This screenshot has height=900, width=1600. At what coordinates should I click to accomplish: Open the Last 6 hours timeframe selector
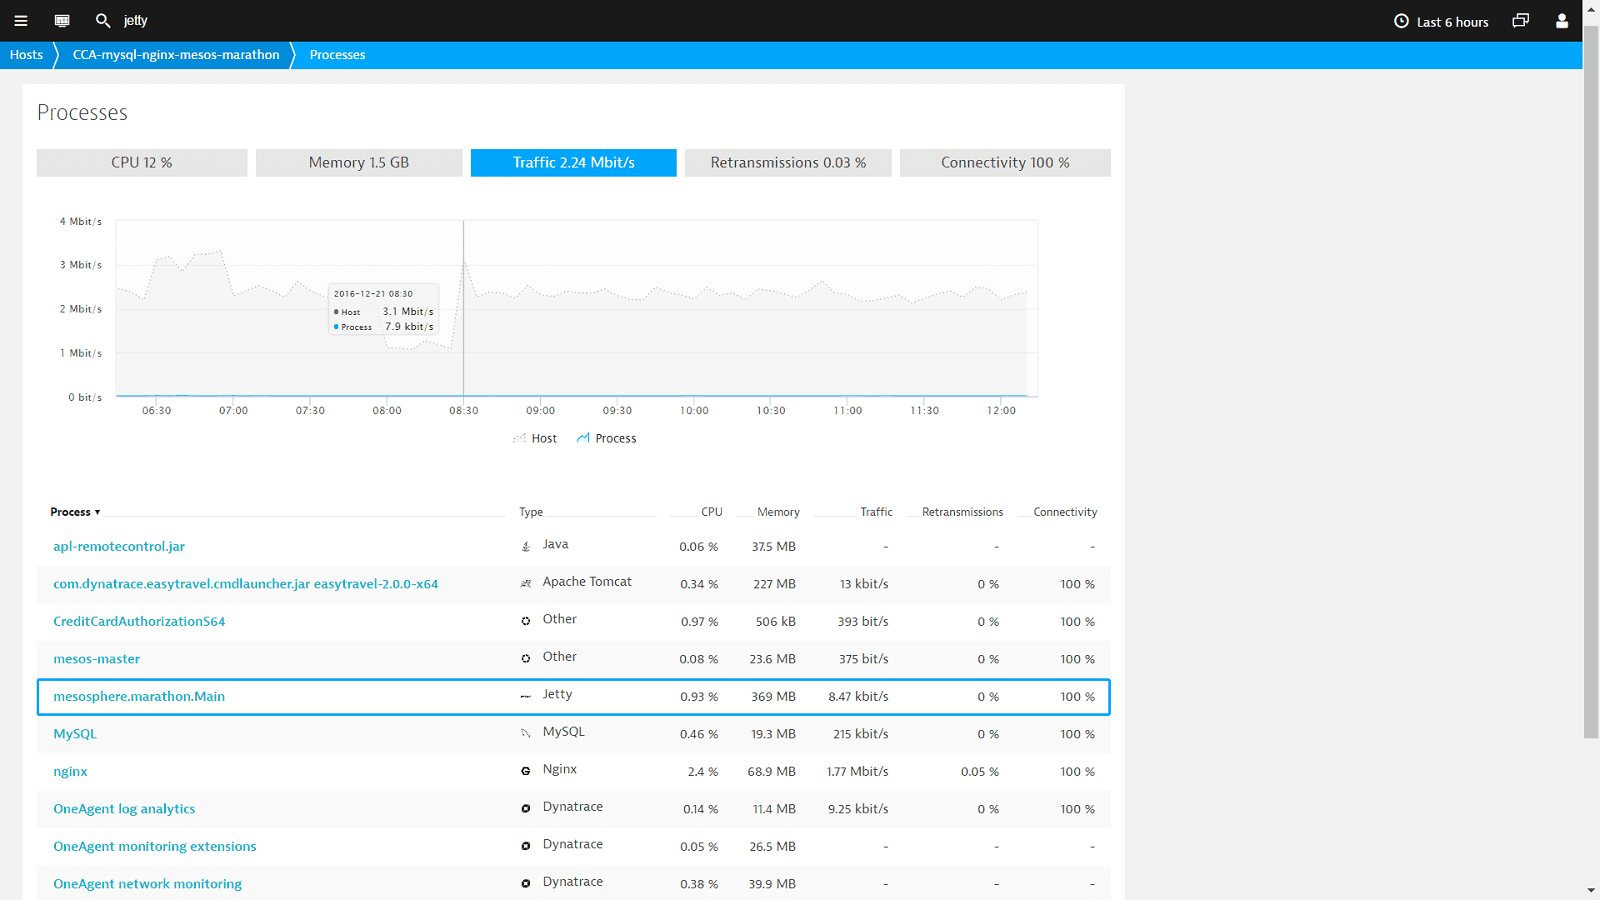click(x=1441, y=22)
